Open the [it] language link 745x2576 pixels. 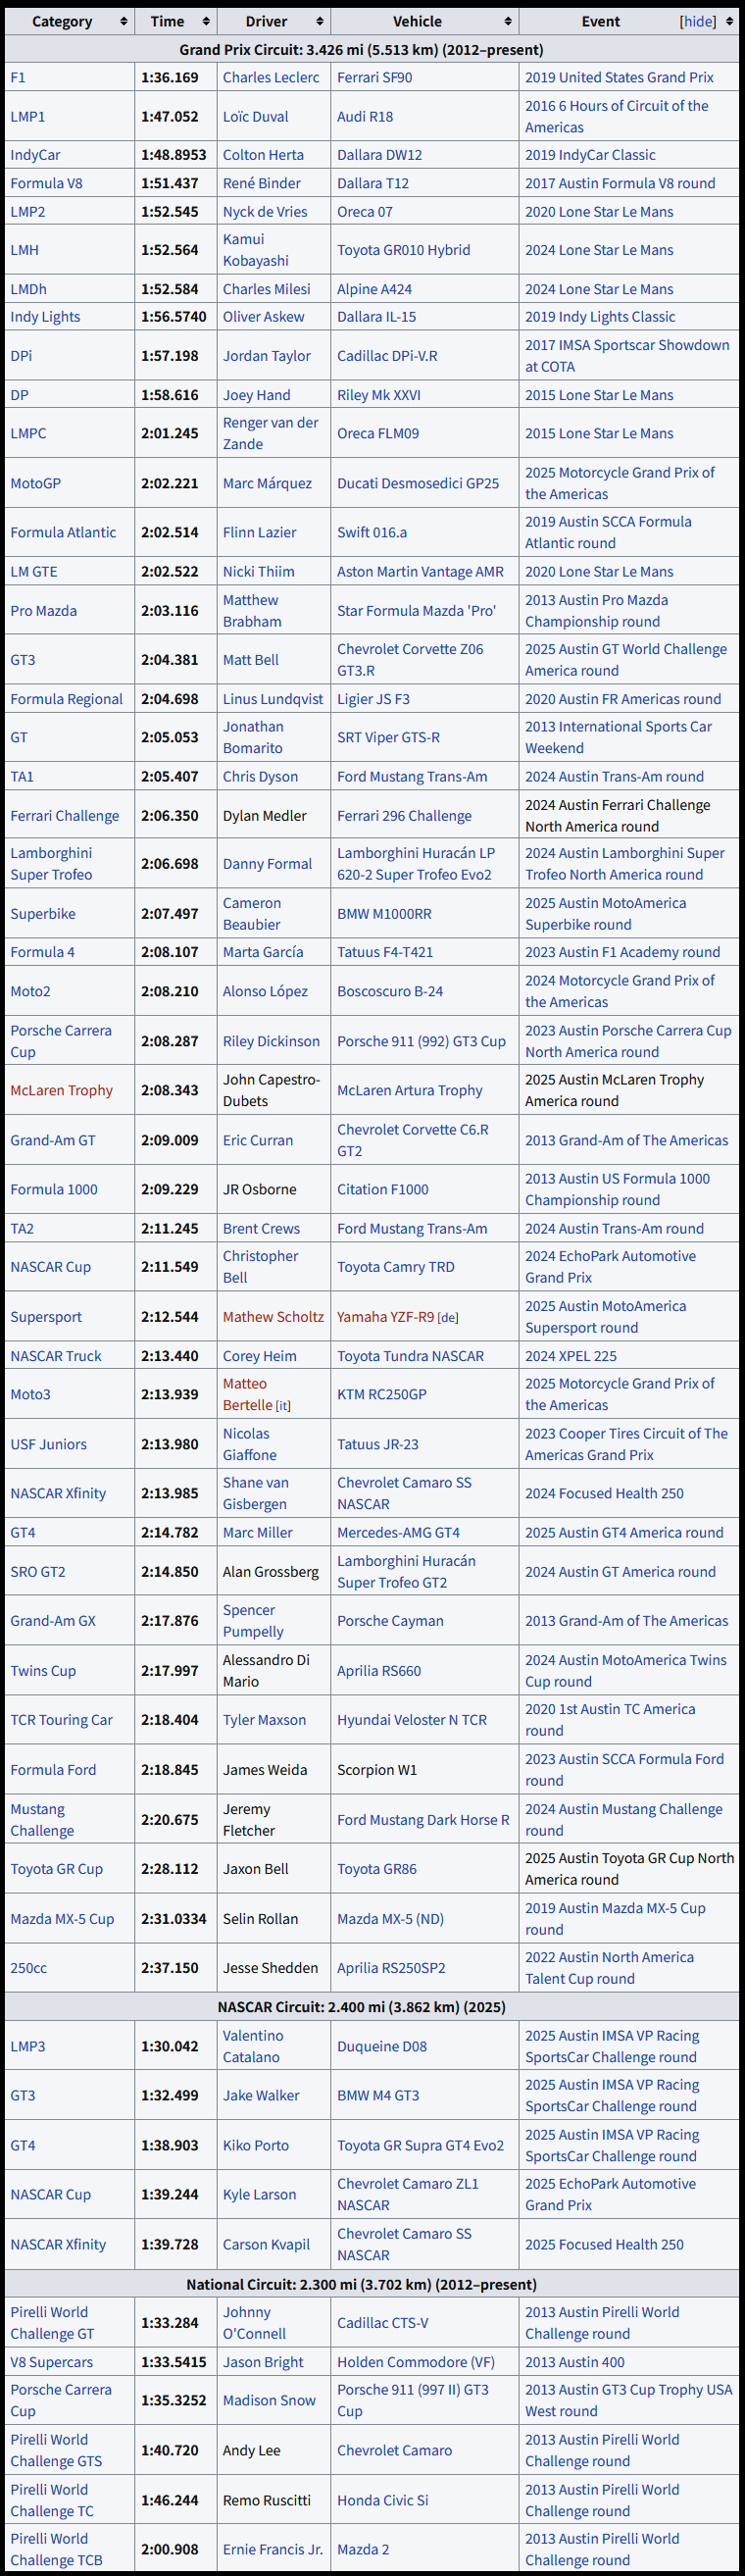tap(283, 1406)
